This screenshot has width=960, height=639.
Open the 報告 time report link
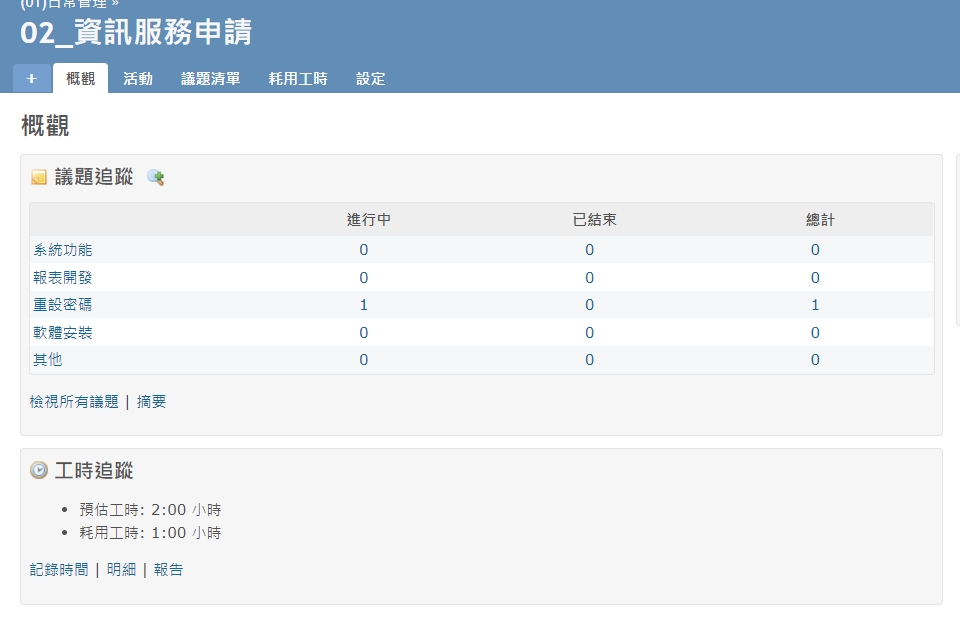click(169, 570)
